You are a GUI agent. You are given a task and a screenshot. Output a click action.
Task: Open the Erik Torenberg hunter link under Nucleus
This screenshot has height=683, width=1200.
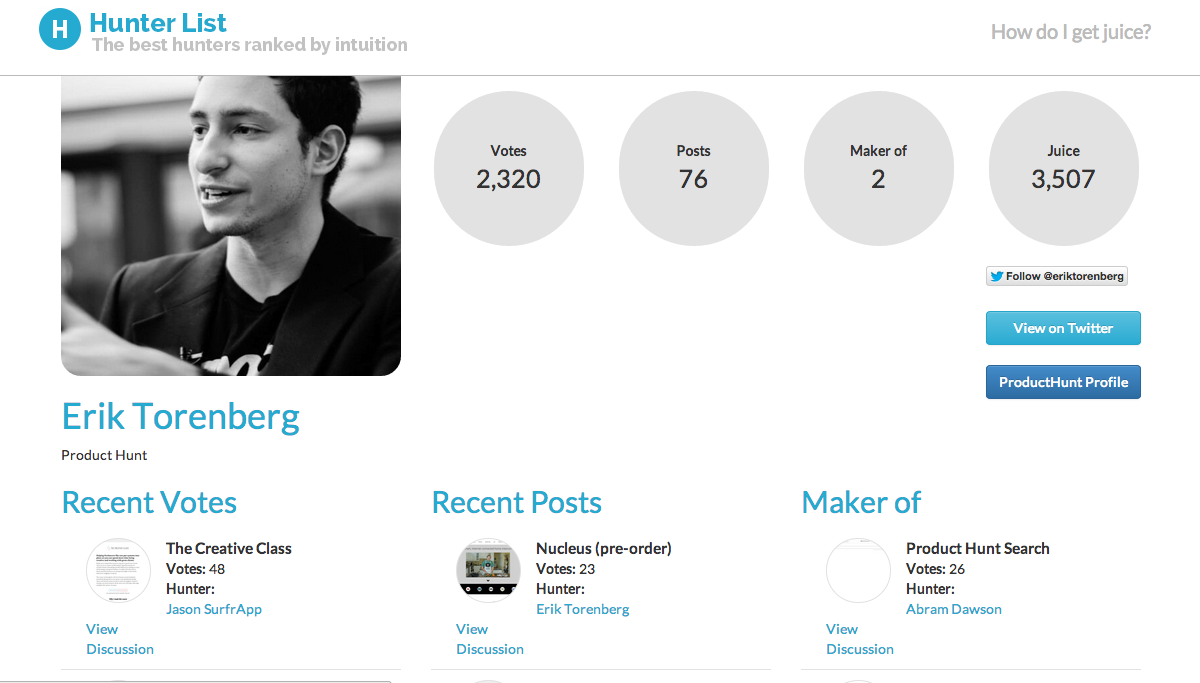(583, 609)
